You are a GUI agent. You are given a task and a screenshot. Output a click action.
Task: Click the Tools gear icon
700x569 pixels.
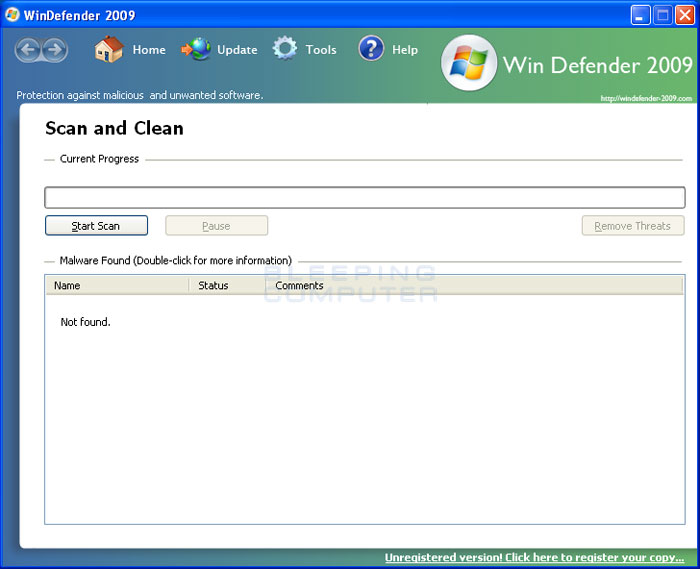click(x=285, y=48)
